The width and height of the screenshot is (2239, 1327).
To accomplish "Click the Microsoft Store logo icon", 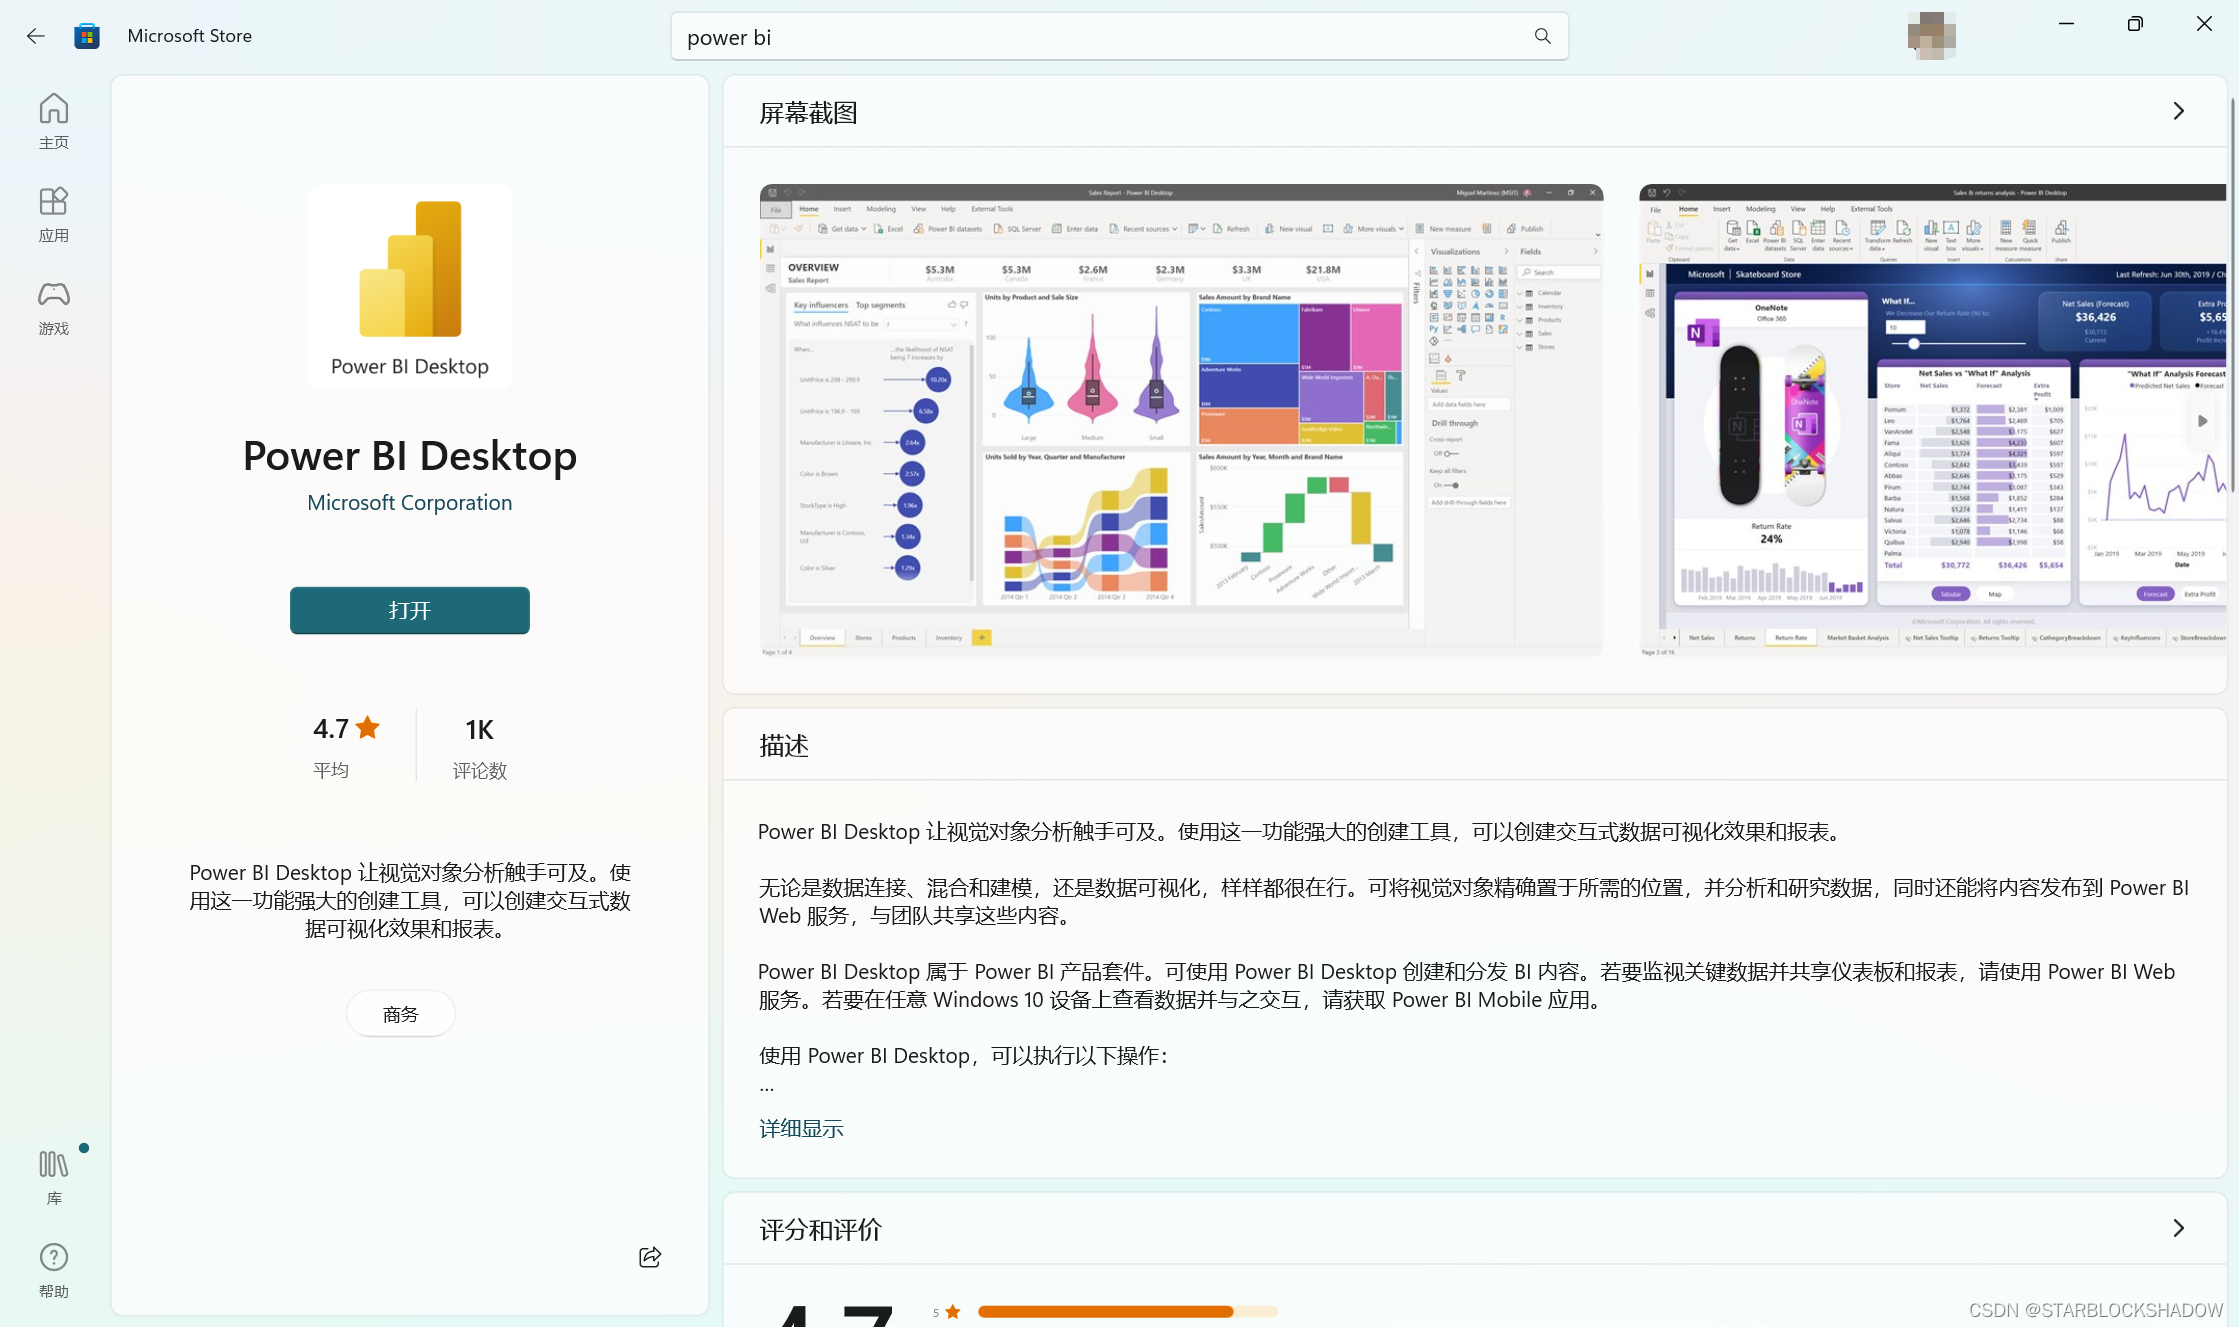I will [87, 36].
